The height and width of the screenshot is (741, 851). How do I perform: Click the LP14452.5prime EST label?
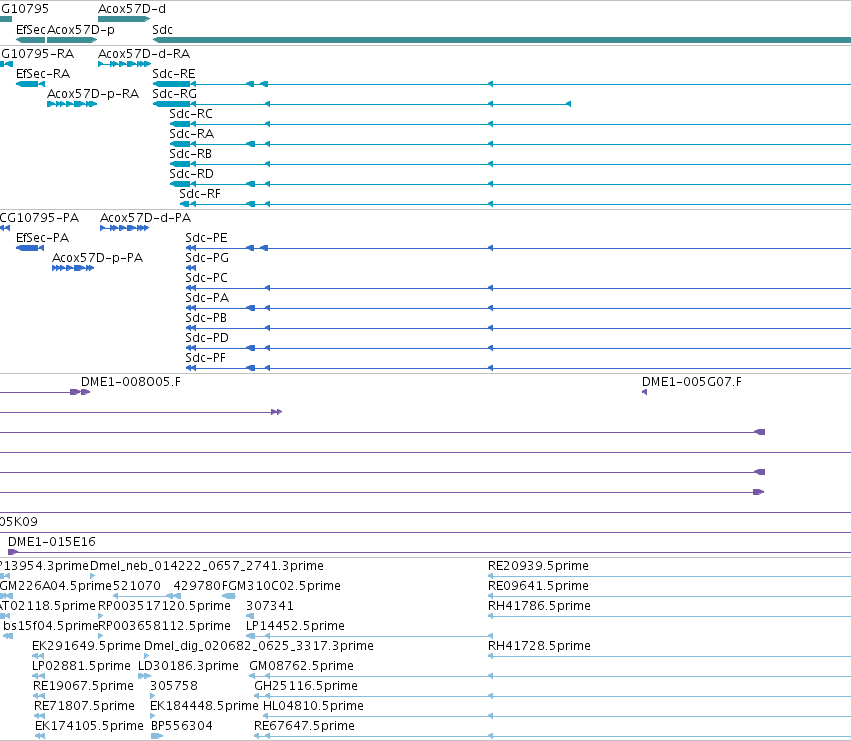pos(295,626)
